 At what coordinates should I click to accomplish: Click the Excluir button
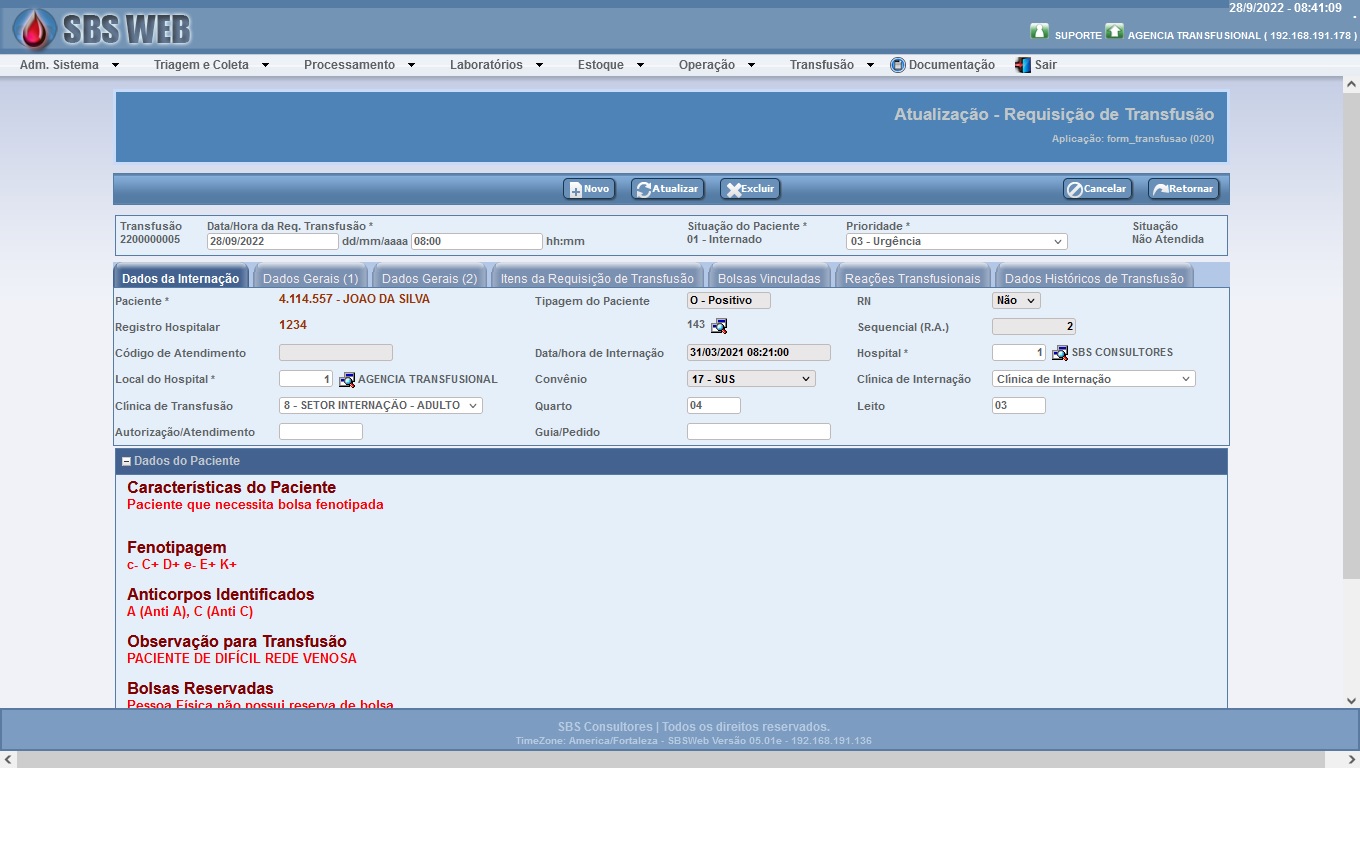[x=750, y=189]
